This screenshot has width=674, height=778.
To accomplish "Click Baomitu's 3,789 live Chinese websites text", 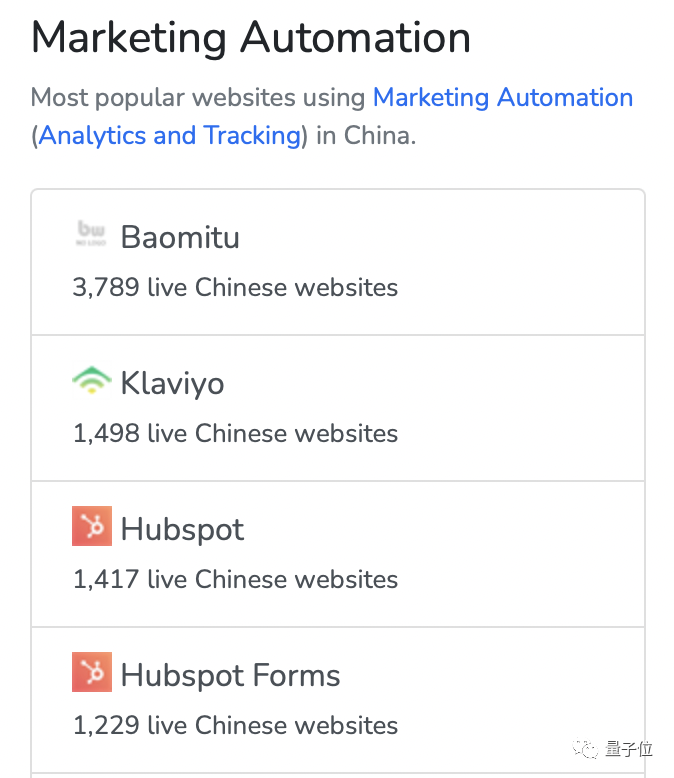I will pos(235,288).
